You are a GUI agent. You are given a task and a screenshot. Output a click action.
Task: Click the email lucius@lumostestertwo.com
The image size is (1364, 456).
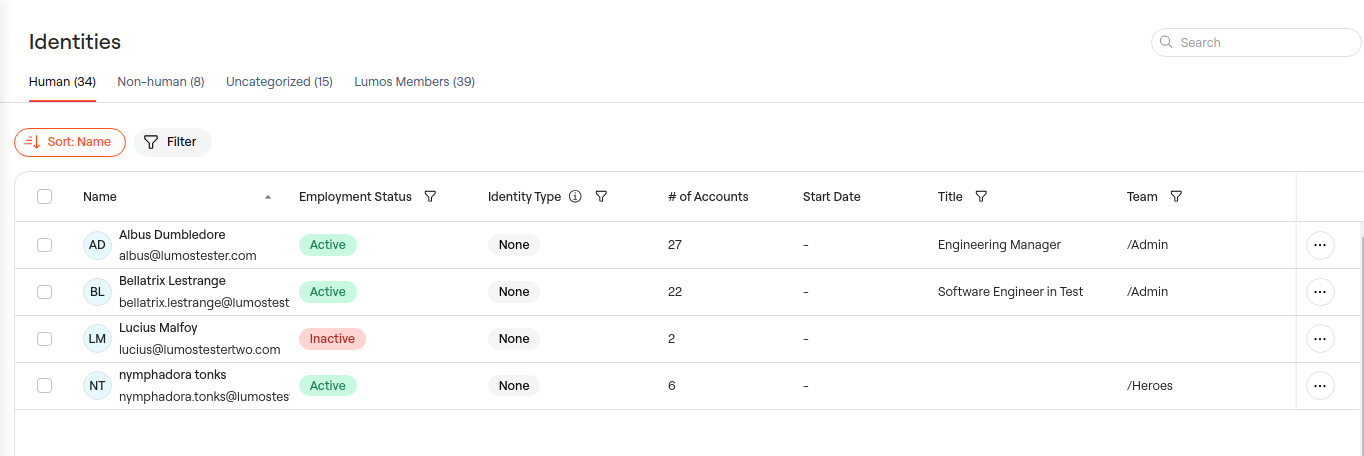coord(200,350)
